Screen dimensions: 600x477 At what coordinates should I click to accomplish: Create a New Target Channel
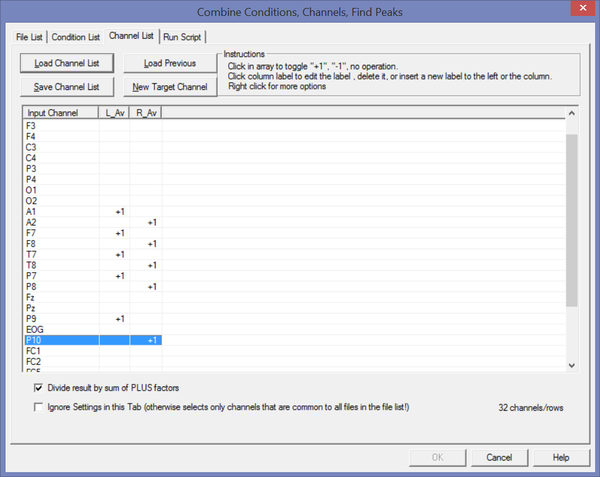click(170, 87)
